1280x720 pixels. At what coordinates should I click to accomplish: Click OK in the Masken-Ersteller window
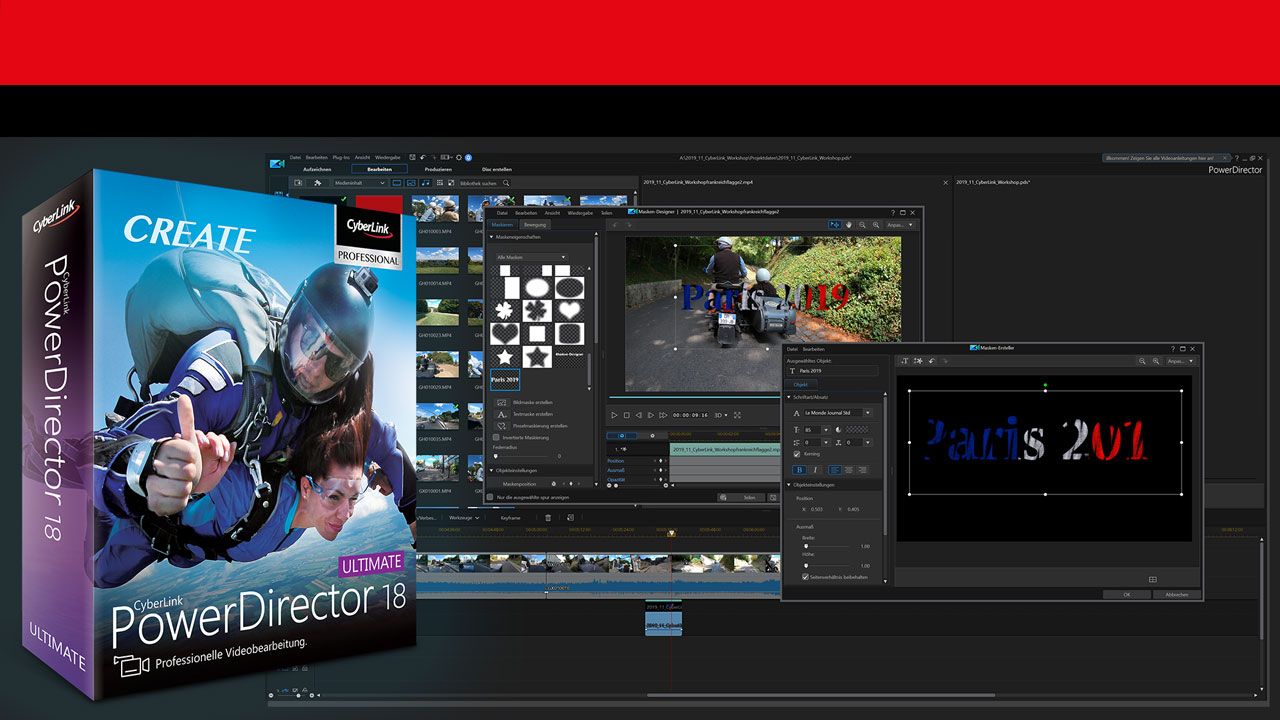tap(1126, 594)
